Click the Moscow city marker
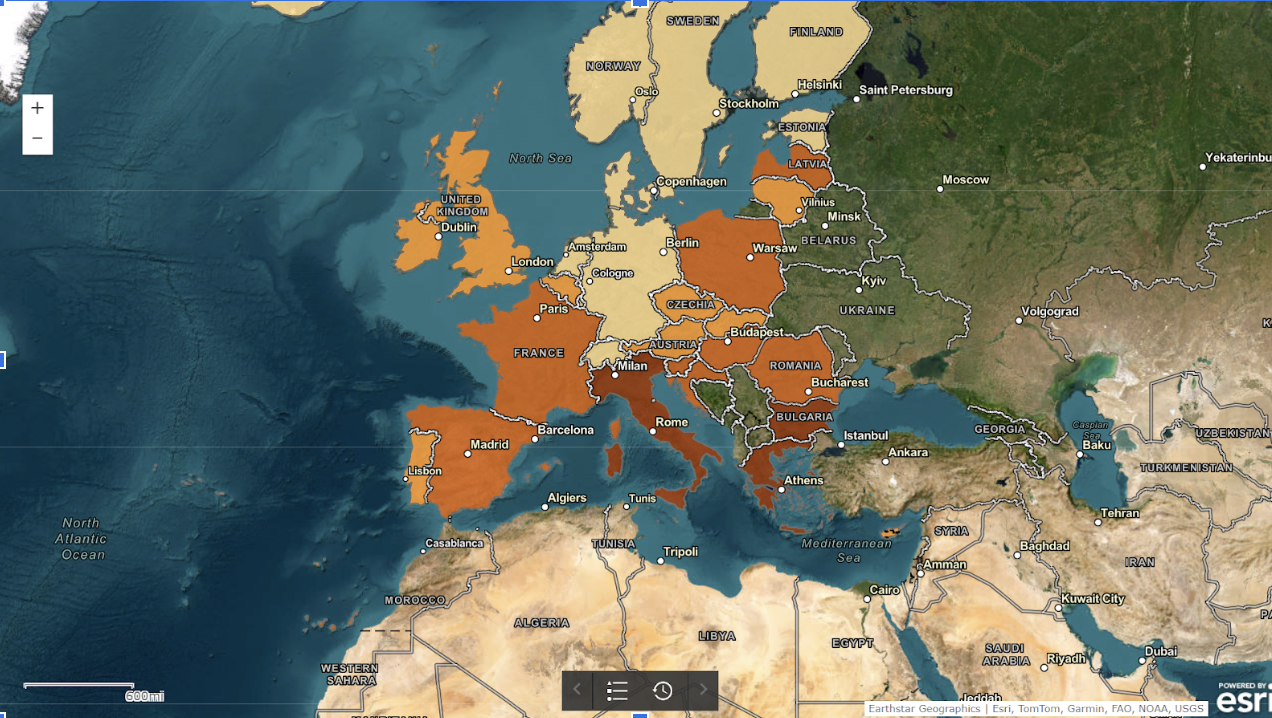Viewport: 1272px width, 718px height. [x=940, y=188]
